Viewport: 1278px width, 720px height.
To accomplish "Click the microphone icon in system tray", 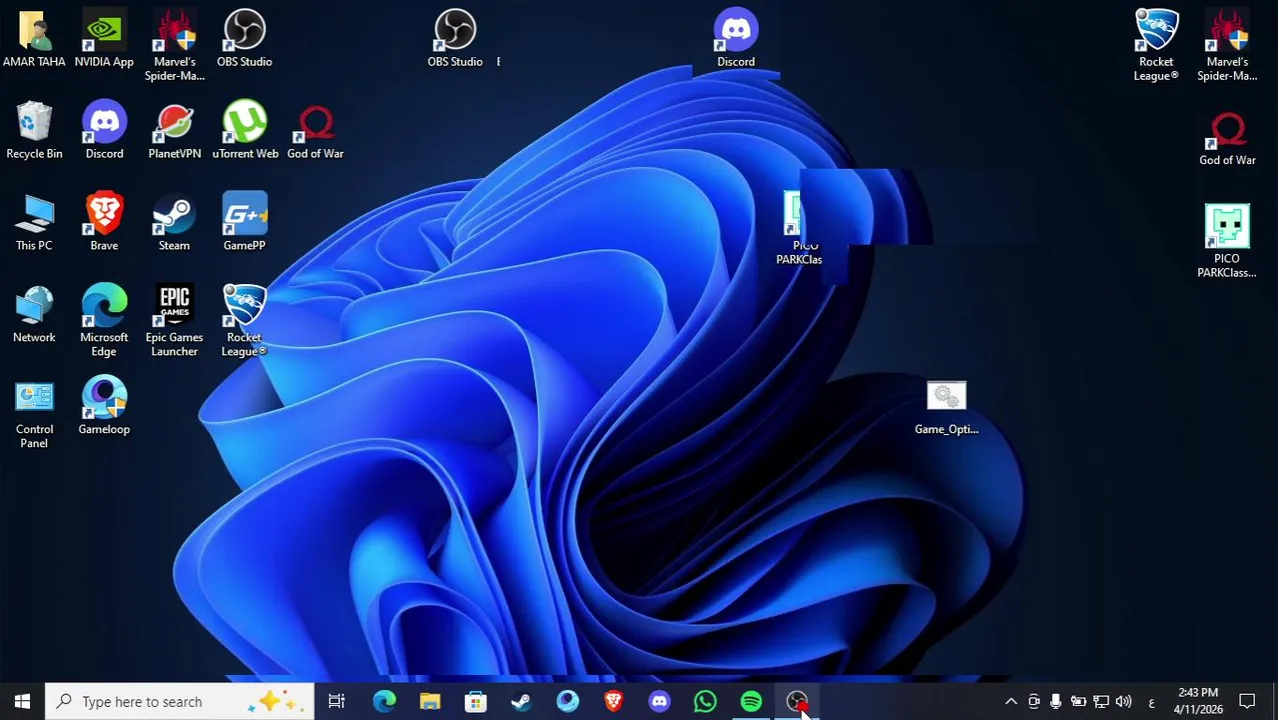I will (x=1055, y=702).
